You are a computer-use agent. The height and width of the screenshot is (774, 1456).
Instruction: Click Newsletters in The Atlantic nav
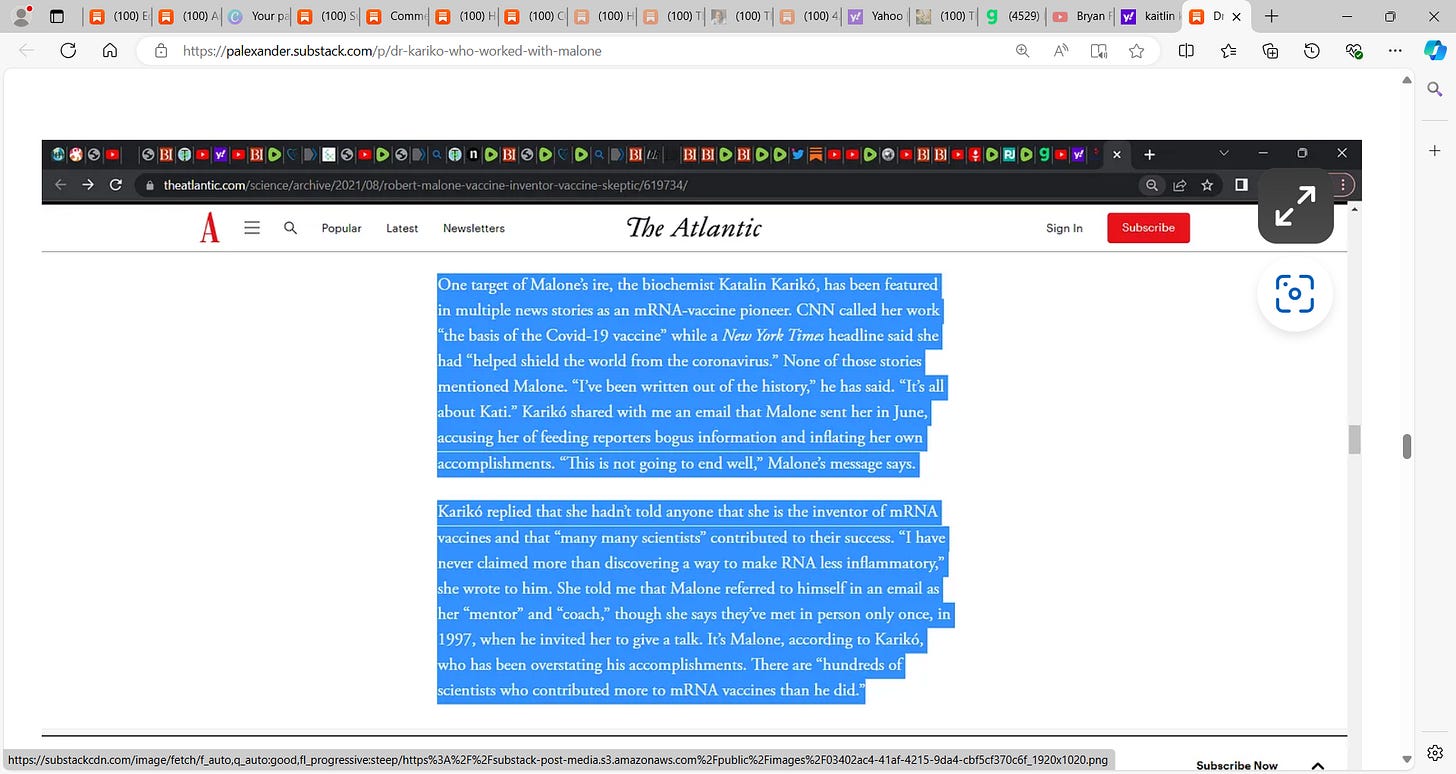coord(474,228)
